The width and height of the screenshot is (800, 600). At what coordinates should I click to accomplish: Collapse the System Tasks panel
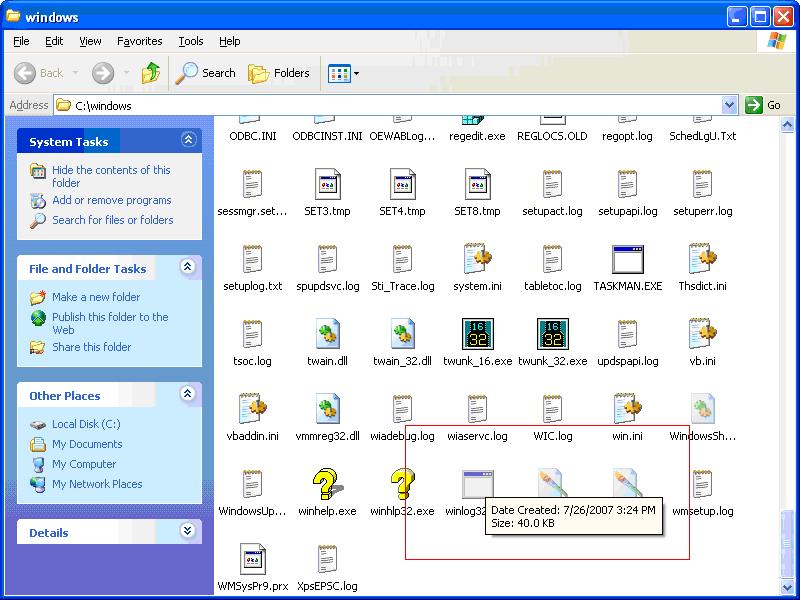188,140
